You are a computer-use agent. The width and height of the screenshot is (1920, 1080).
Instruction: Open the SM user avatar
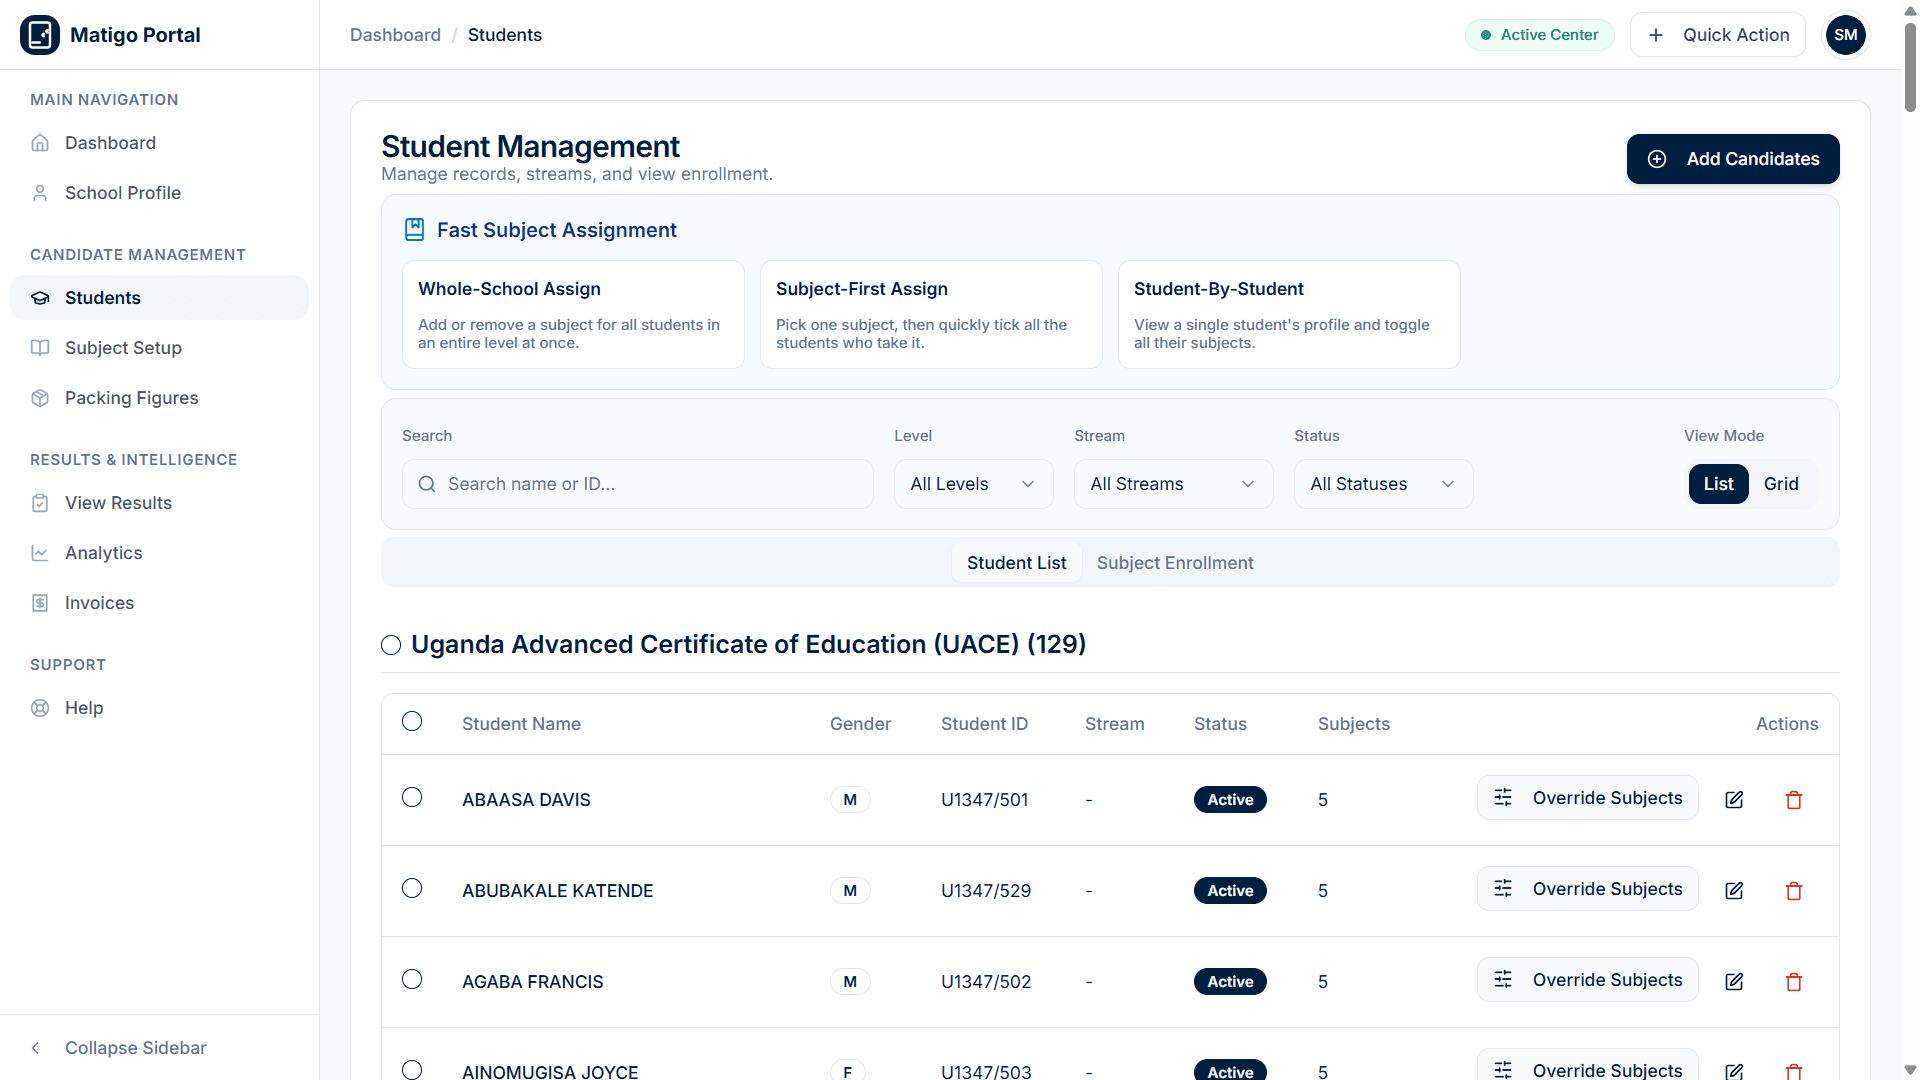point(1846,35)
